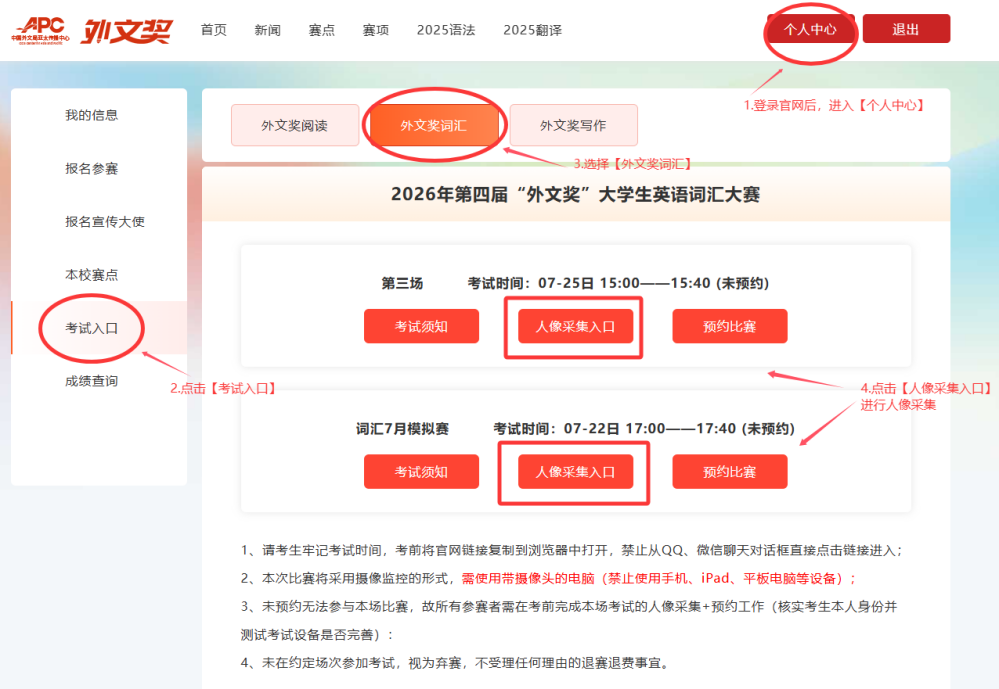Go to the 赛项 page
This screenshot has height=689, width=999.
pyautogui.click(x=376, y=30)
